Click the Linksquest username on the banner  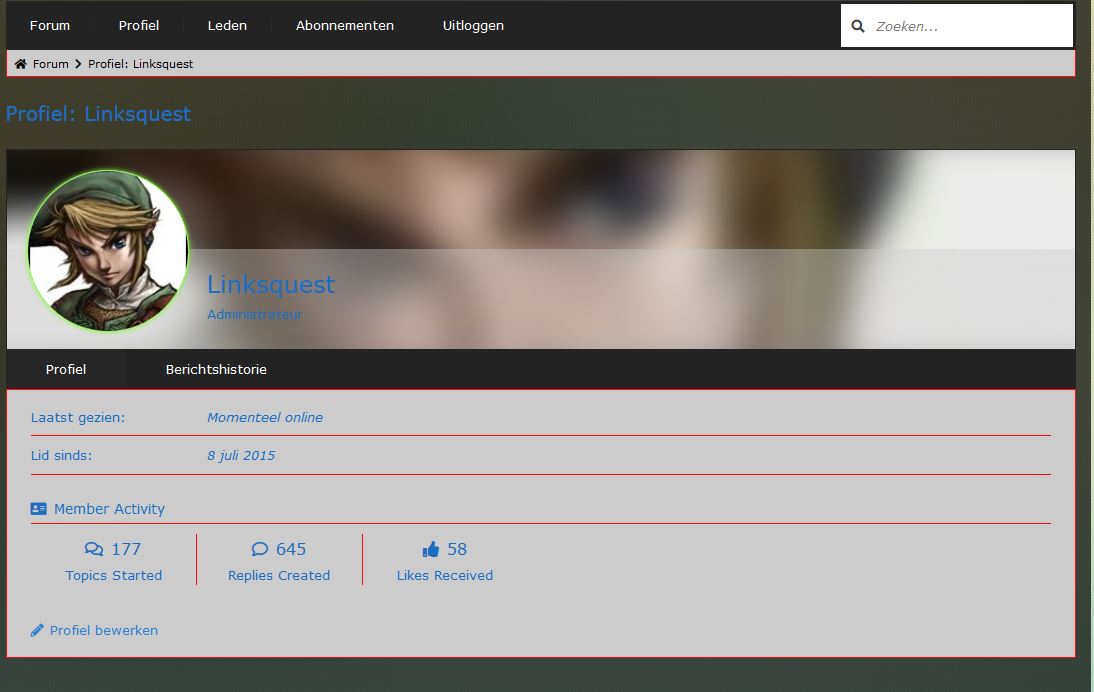tap(271, 285)
